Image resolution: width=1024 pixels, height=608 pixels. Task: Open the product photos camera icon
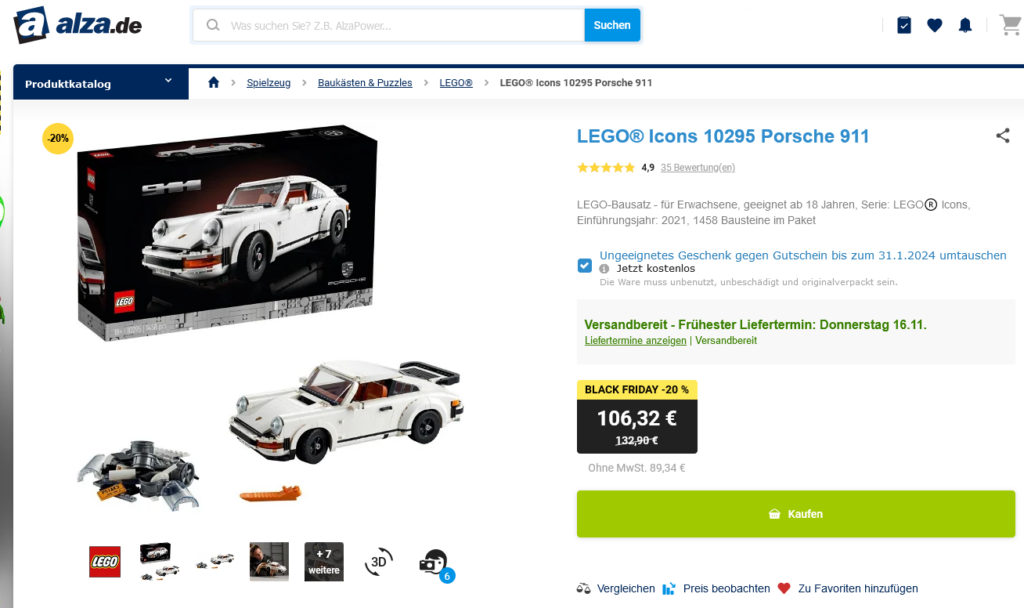coord(436,564)
